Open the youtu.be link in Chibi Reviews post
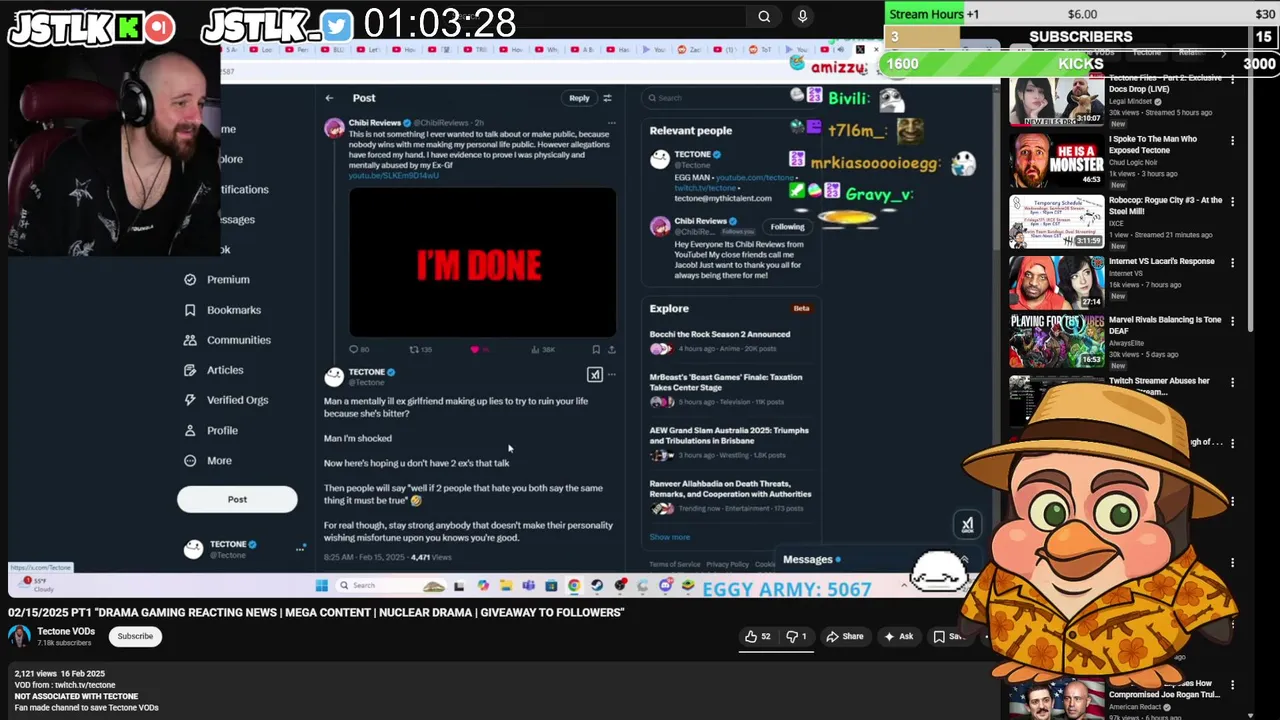 point(393,176)
